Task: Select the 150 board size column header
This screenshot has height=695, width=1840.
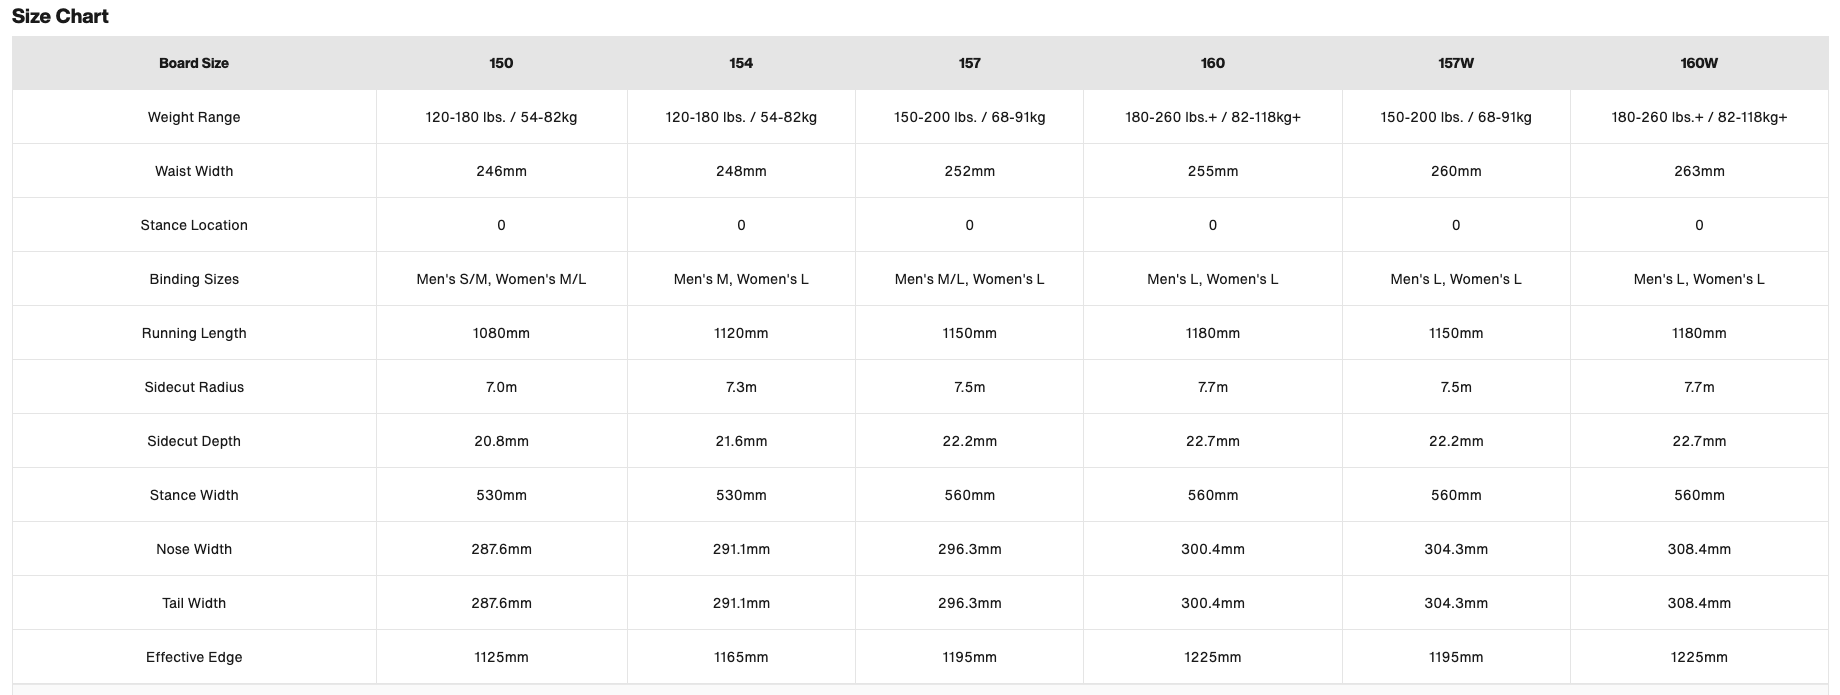Action: 501,63
